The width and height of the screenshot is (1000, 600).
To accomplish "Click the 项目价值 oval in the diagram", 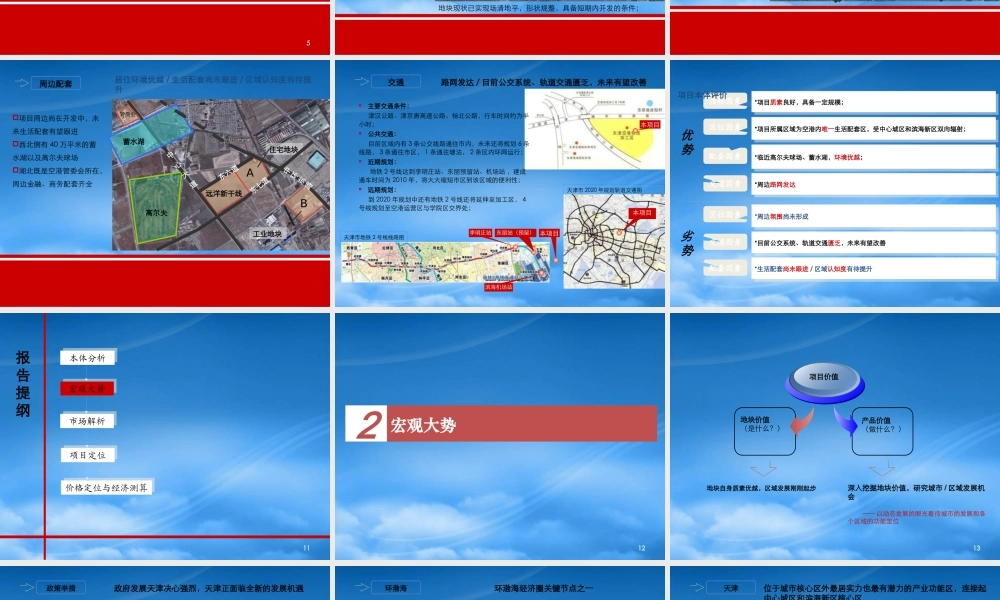I will (825, 381).
